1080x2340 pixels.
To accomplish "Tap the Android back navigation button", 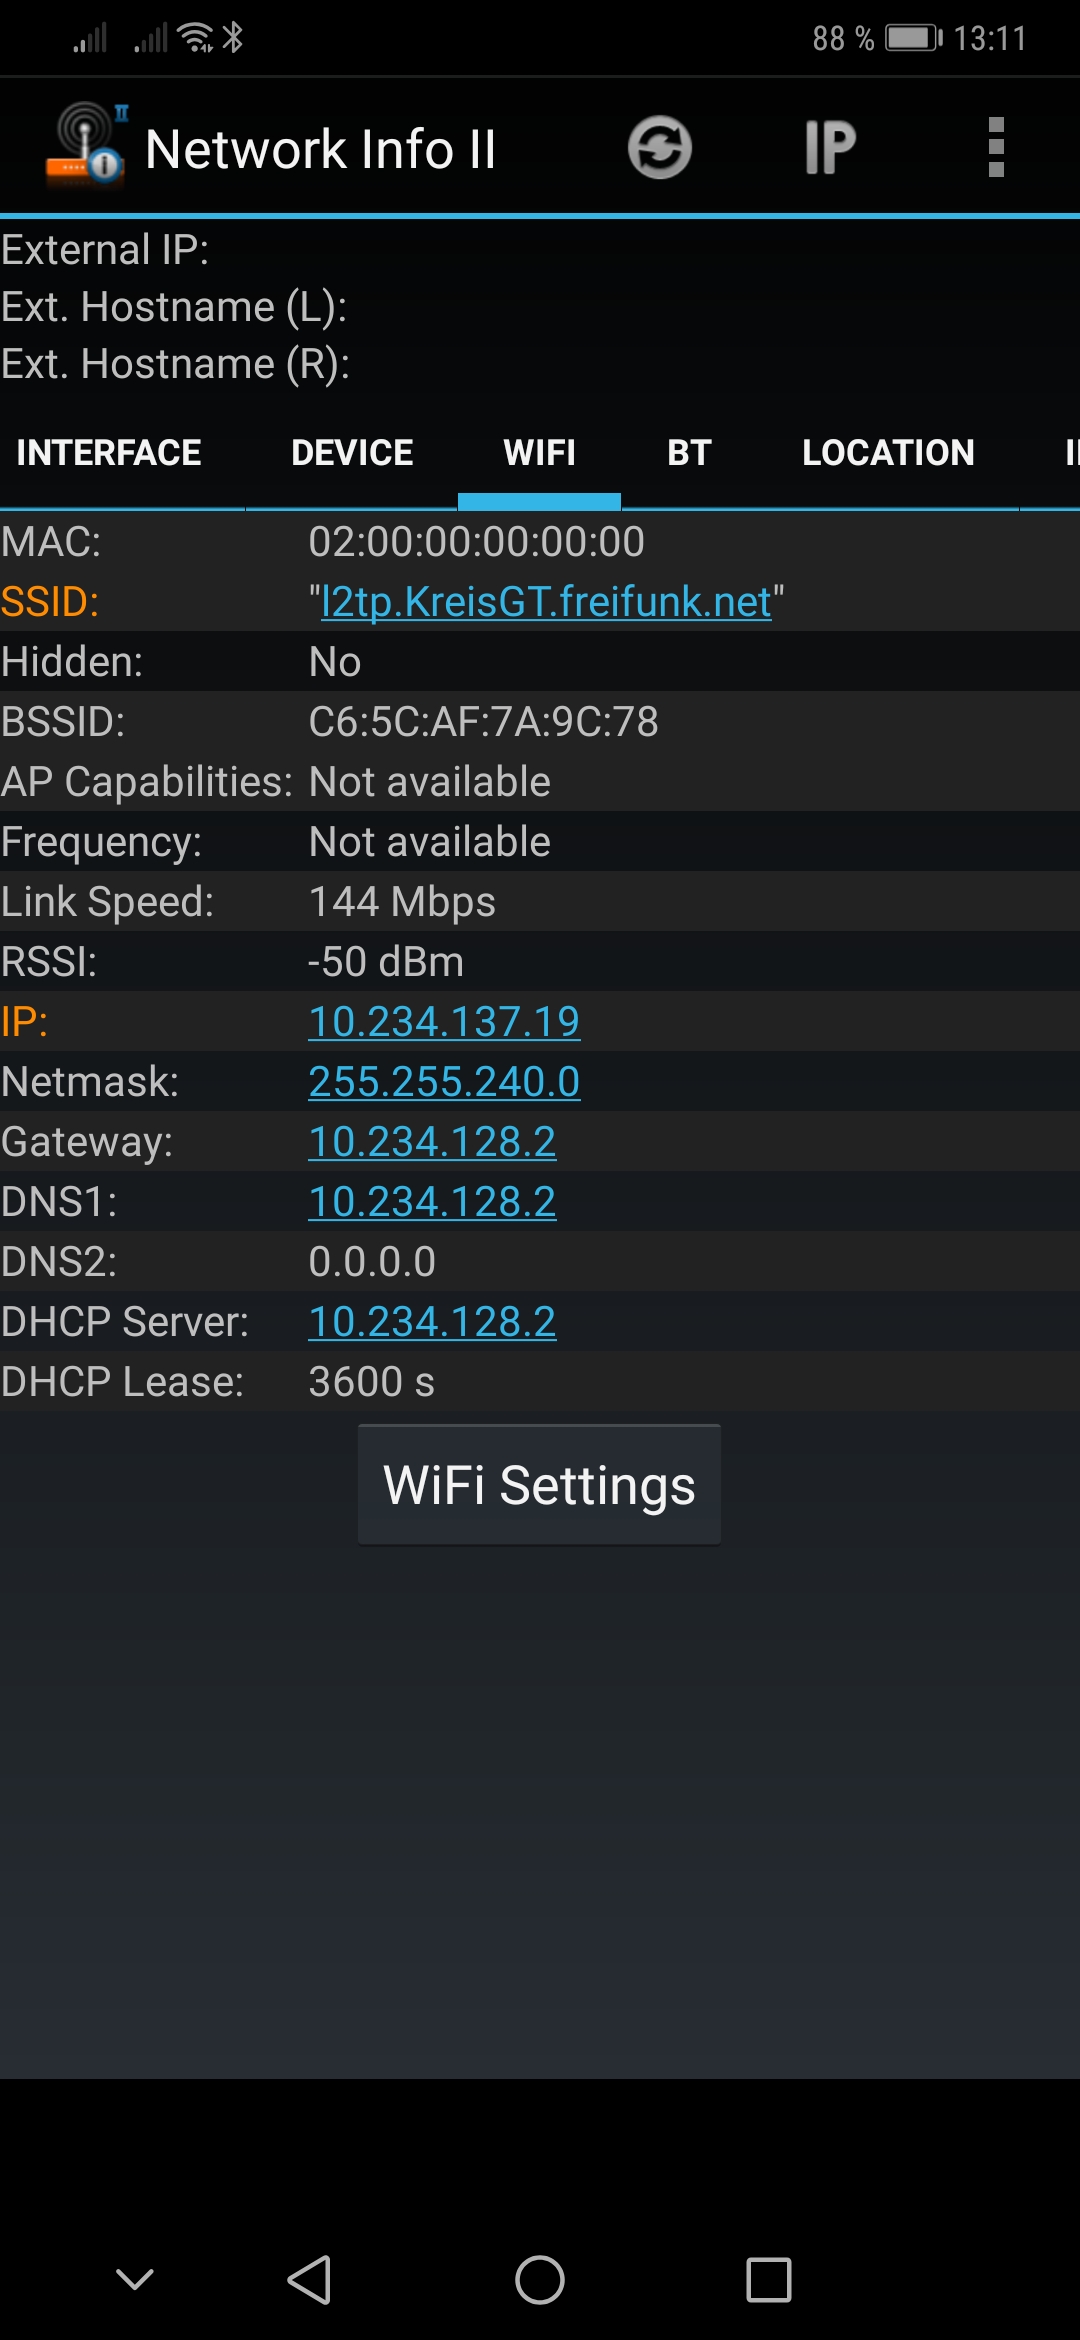I will [309, 2280].
